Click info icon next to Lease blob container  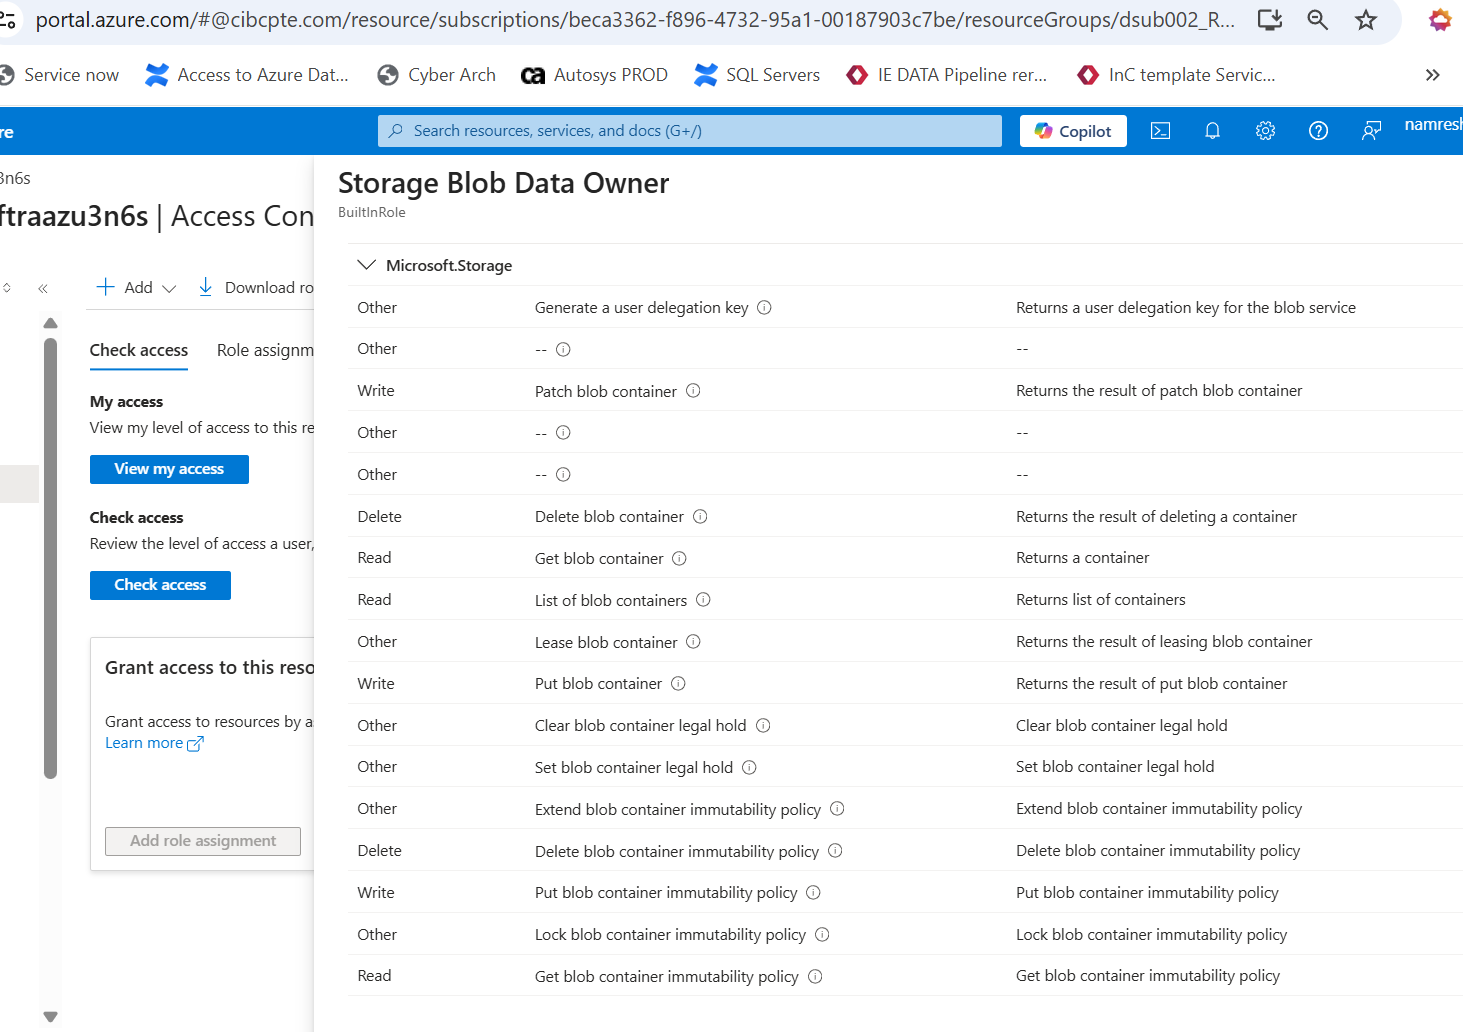[x=693, y=642]
